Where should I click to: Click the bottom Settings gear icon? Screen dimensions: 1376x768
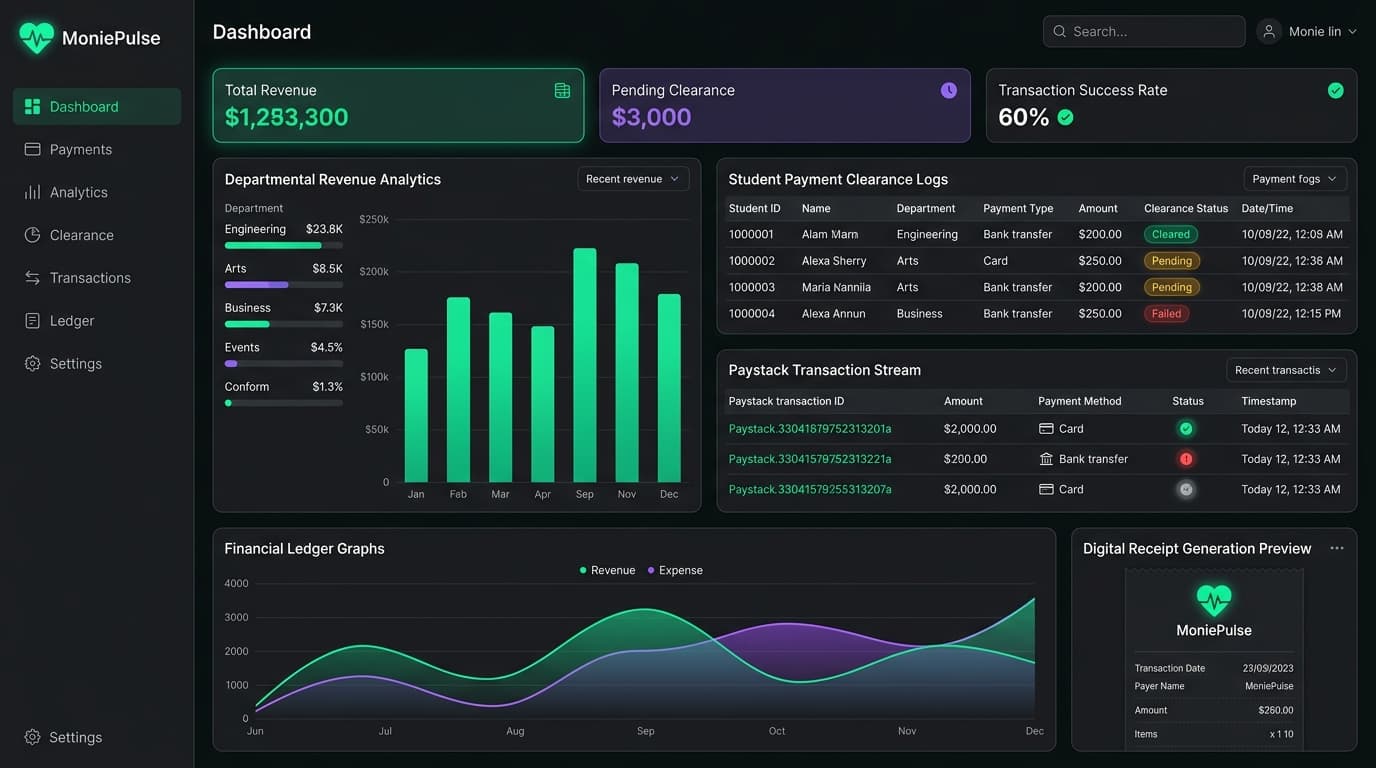point(32,737)
